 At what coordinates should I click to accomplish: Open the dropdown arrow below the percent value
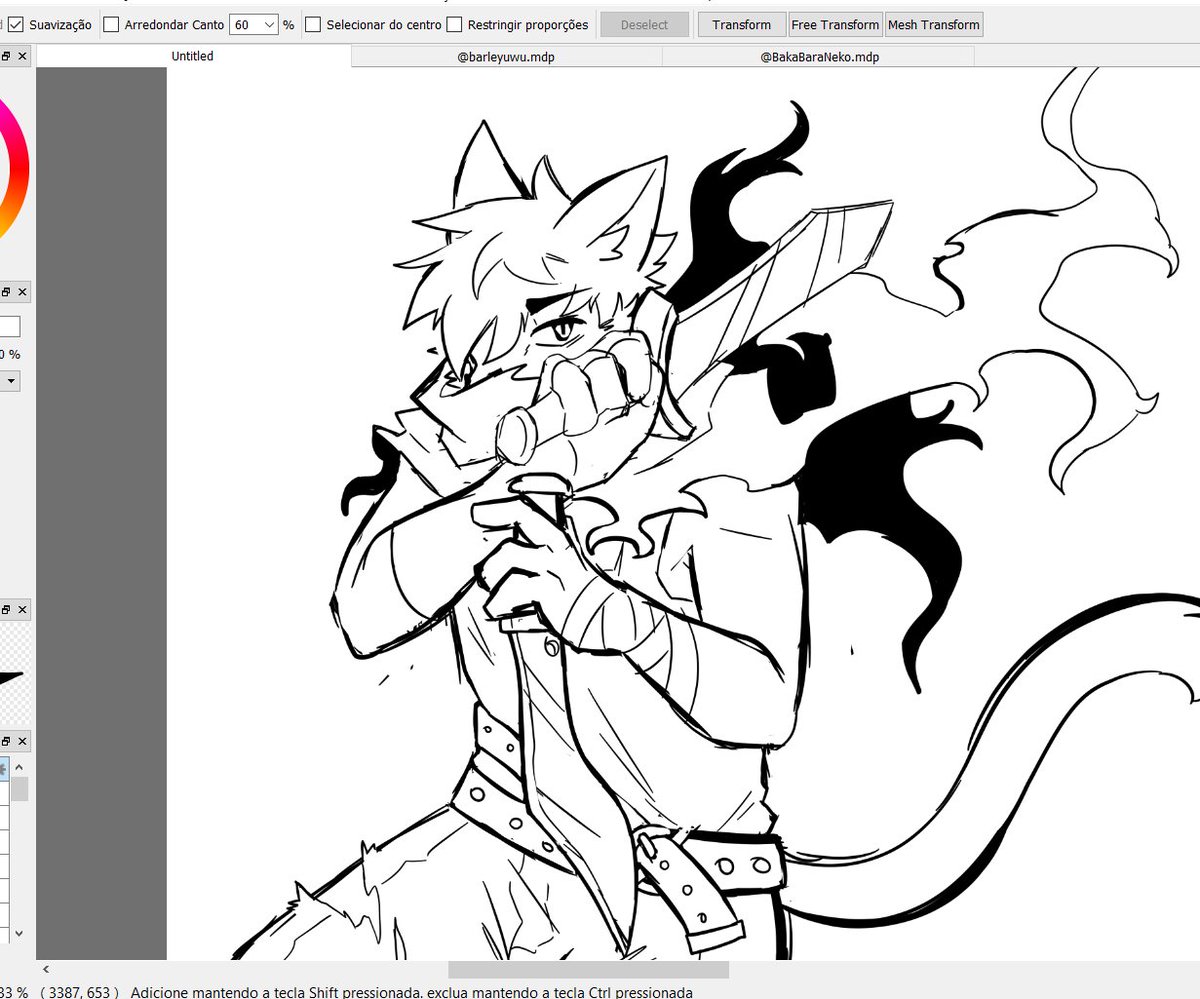[12, 380]
